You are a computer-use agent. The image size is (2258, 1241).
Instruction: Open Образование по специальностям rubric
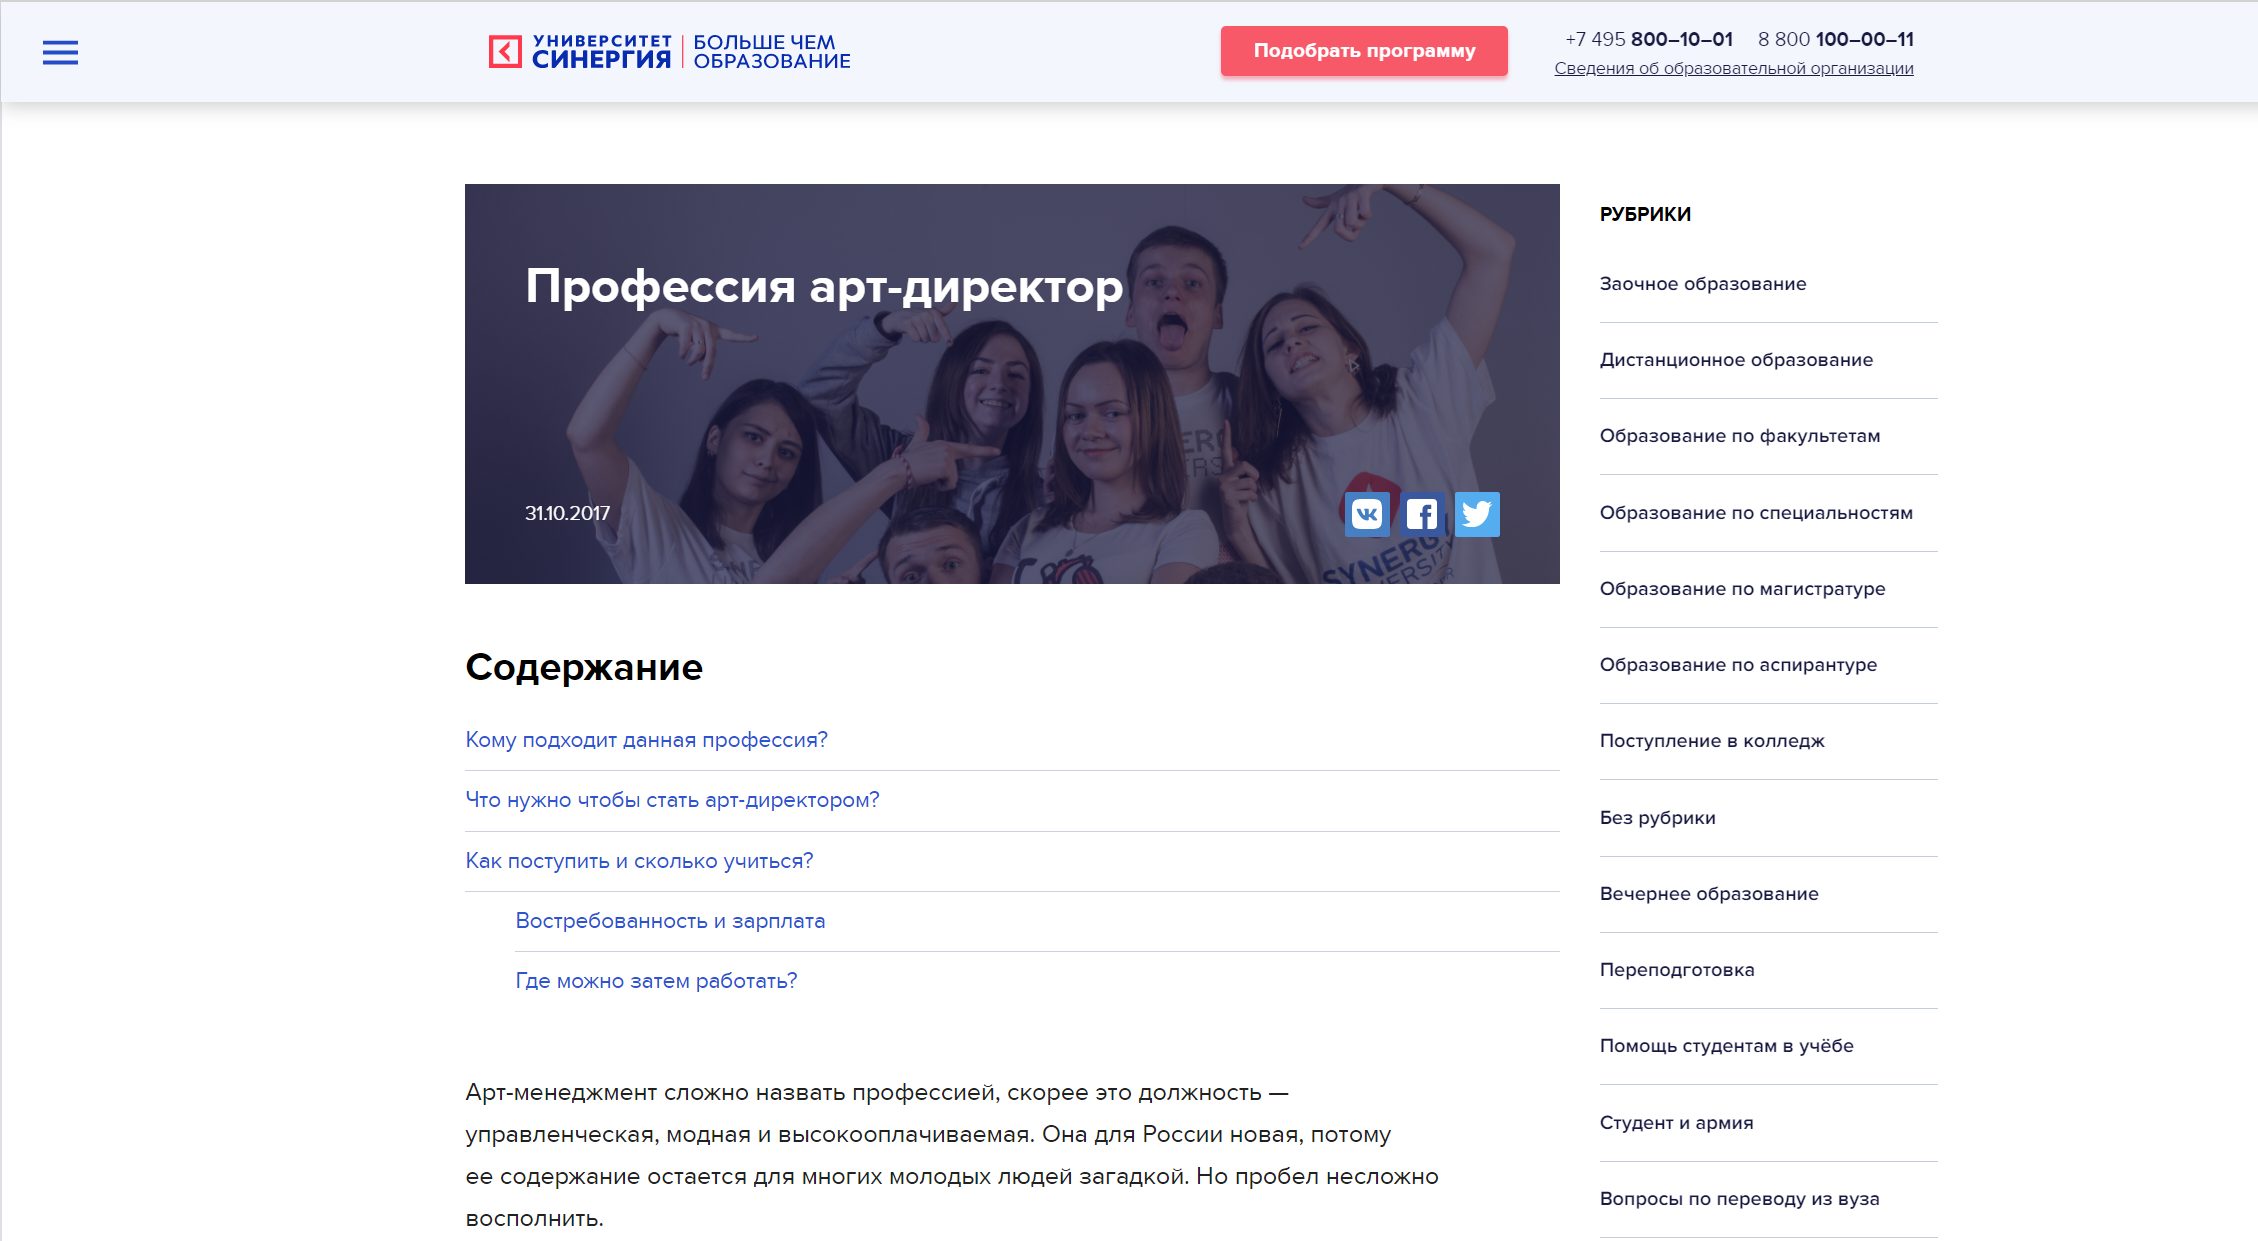coord(1756,513)
